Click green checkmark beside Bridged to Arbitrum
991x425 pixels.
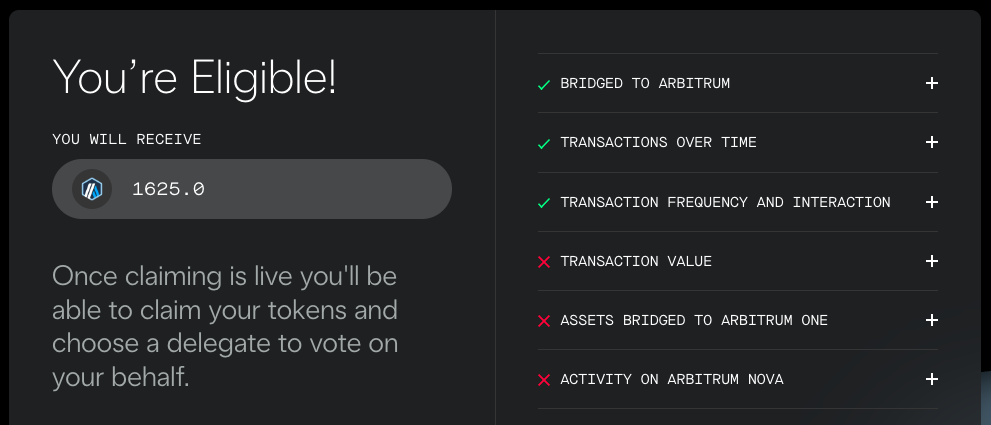[544, 85]
